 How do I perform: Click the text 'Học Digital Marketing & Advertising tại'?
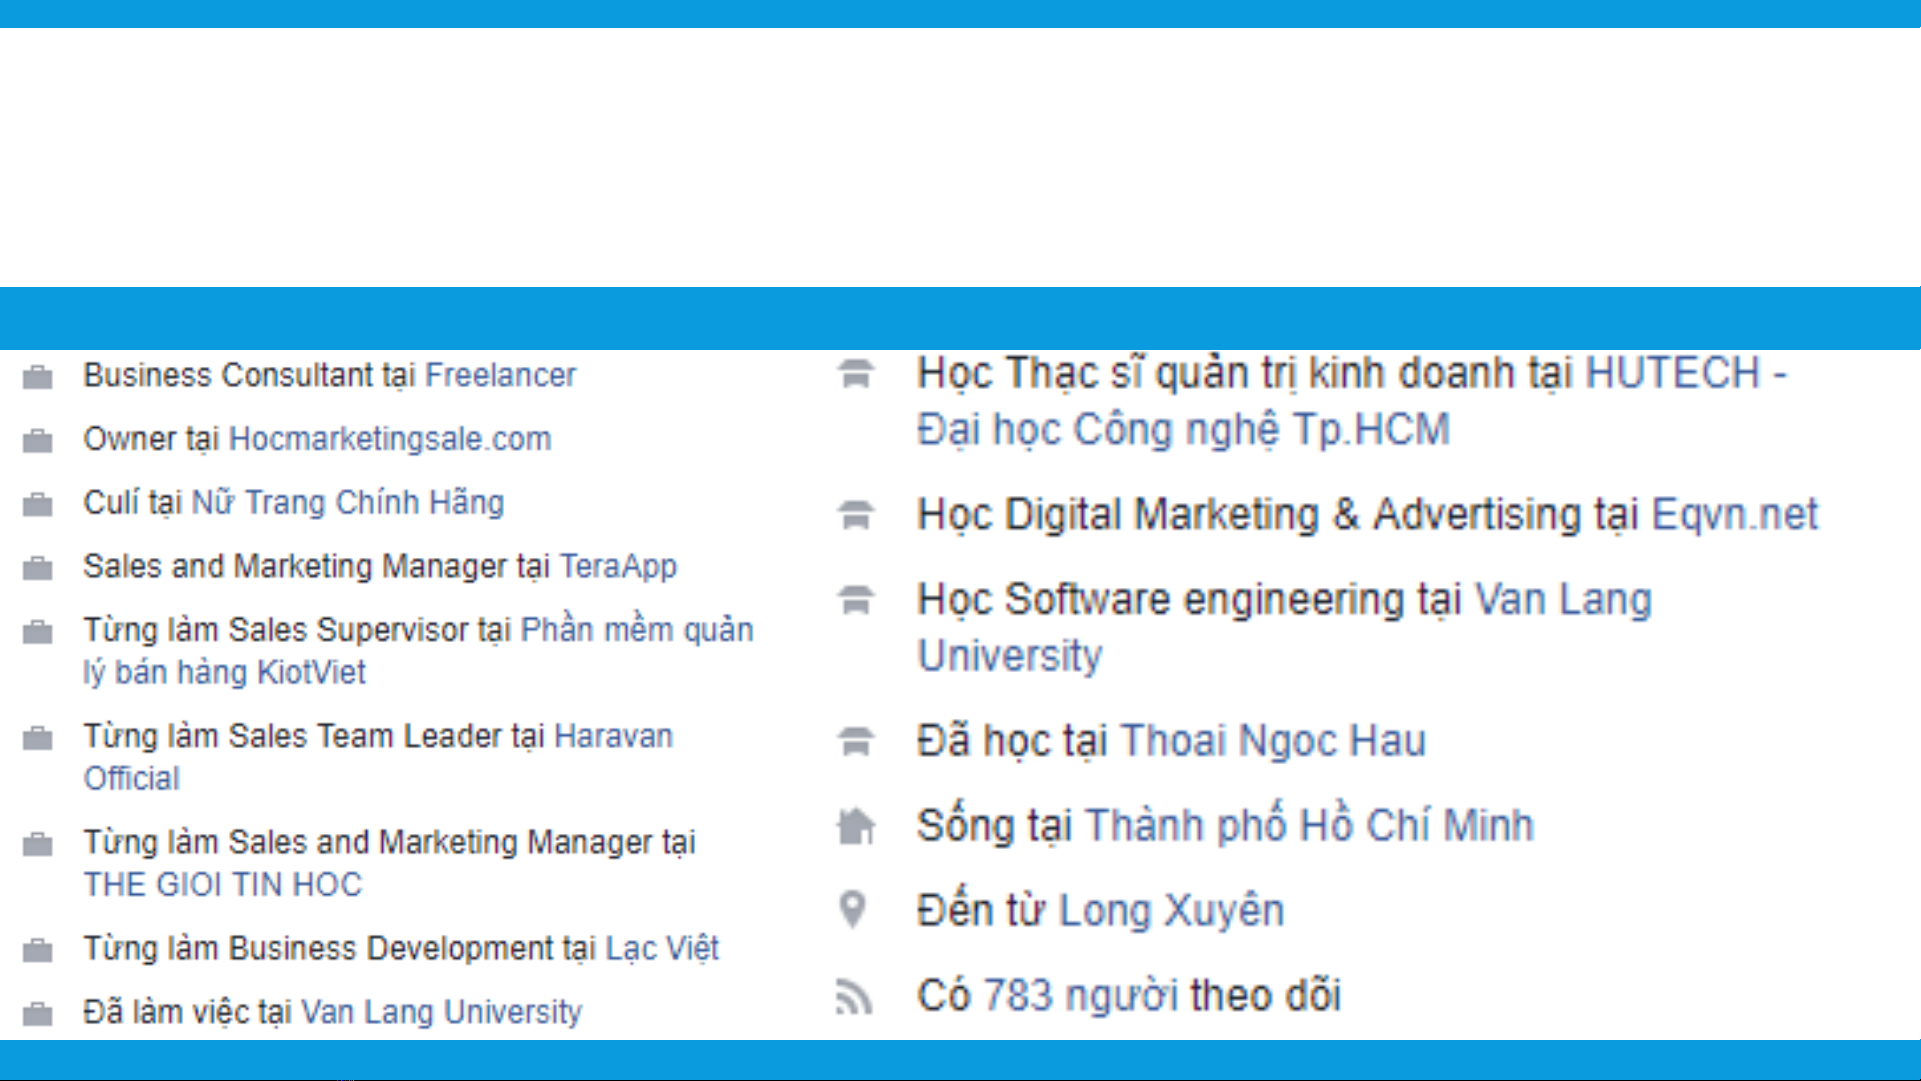pyautogui.click(x=1278, y=514)
